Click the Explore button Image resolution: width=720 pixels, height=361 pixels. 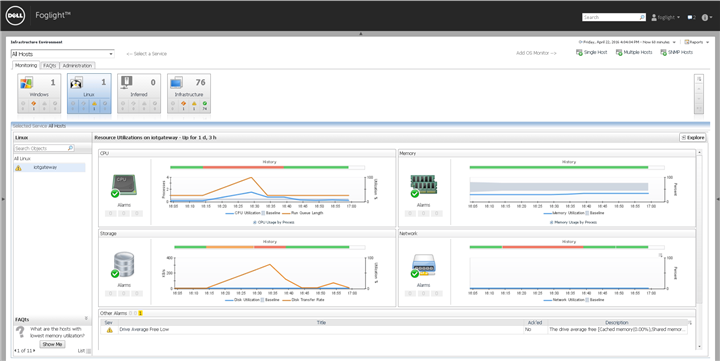(x=692, y=137)
